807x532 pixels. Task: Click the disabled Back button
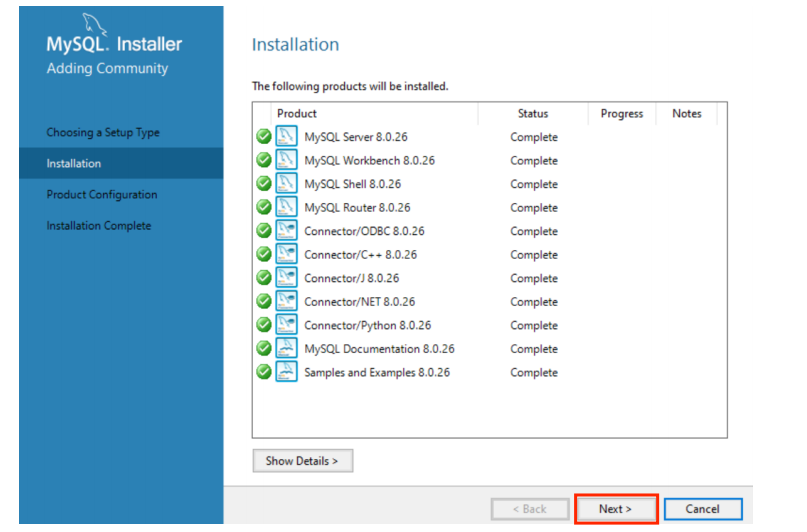(530, 509)
